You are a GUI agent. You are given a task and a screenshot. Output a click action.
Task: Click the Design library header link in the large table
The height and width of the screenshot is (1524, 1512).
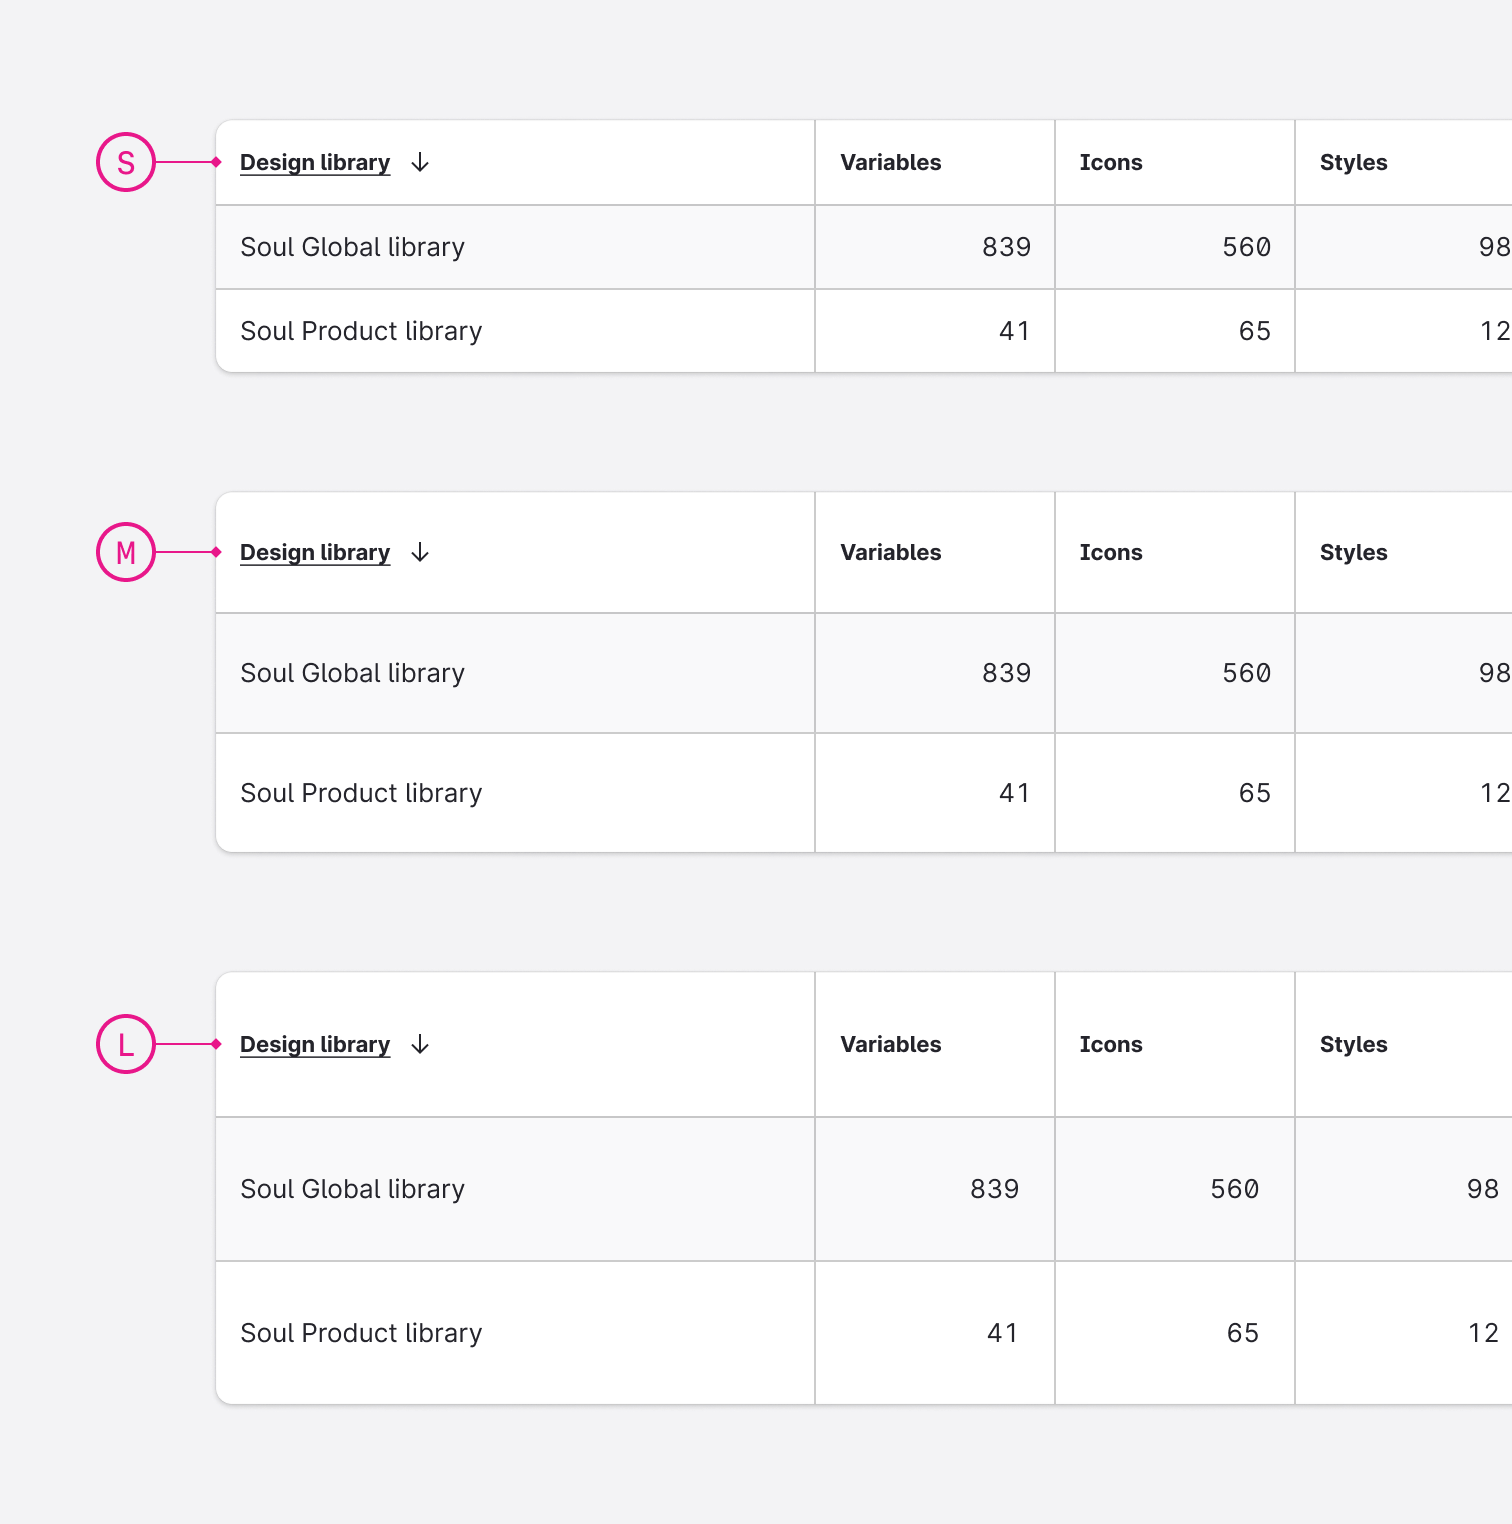[315, 1045]
